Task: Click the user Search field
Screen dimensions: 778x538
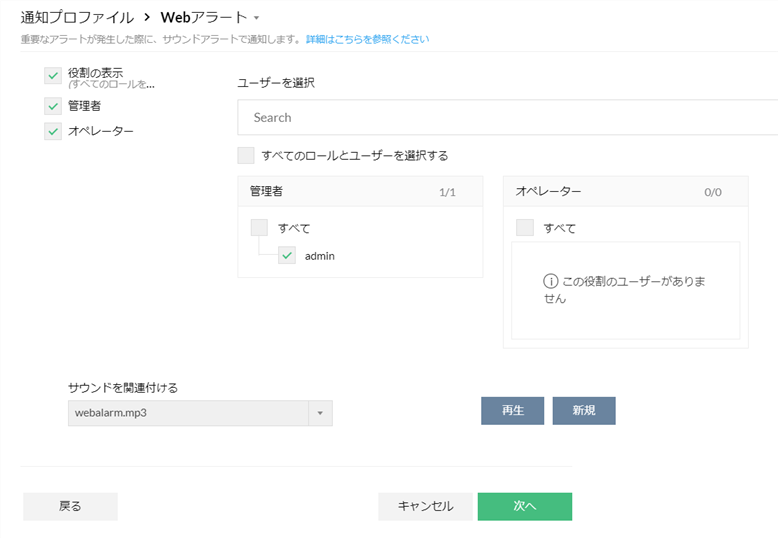Action: click(507, 117)
